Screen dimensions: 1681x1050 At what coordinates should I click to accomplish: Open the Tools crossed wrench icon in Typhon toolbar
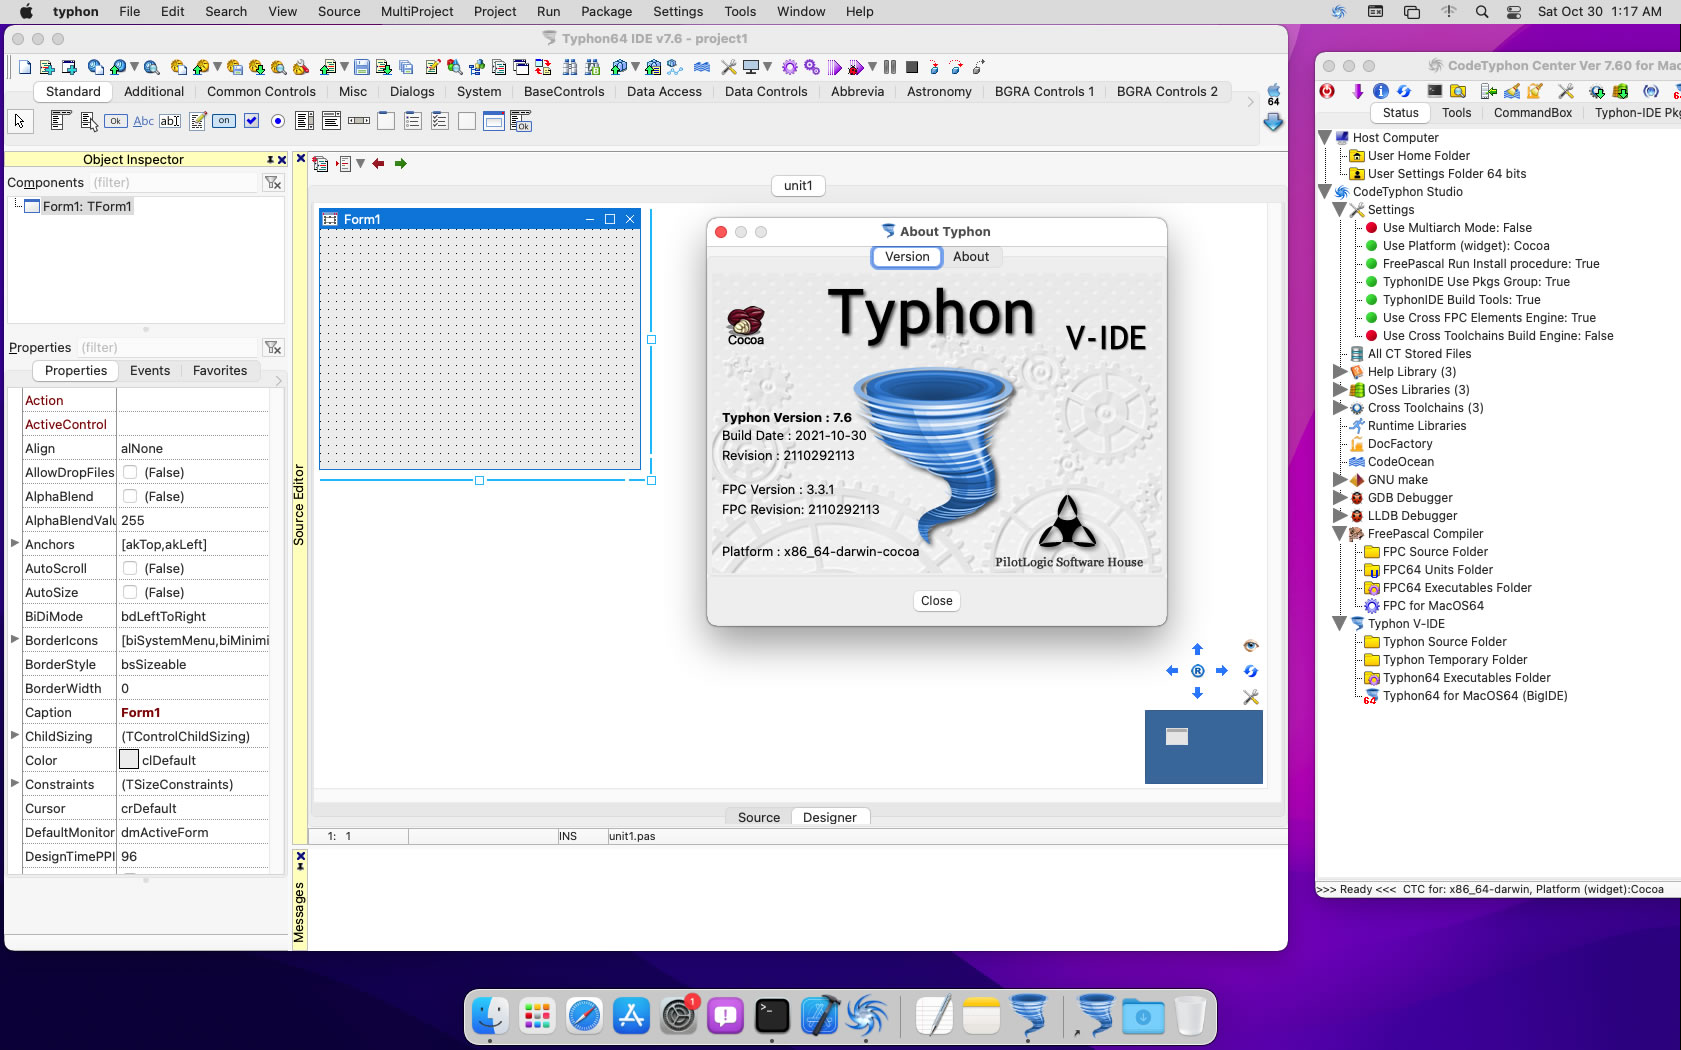pyautogui.click(x=728, y=67)
